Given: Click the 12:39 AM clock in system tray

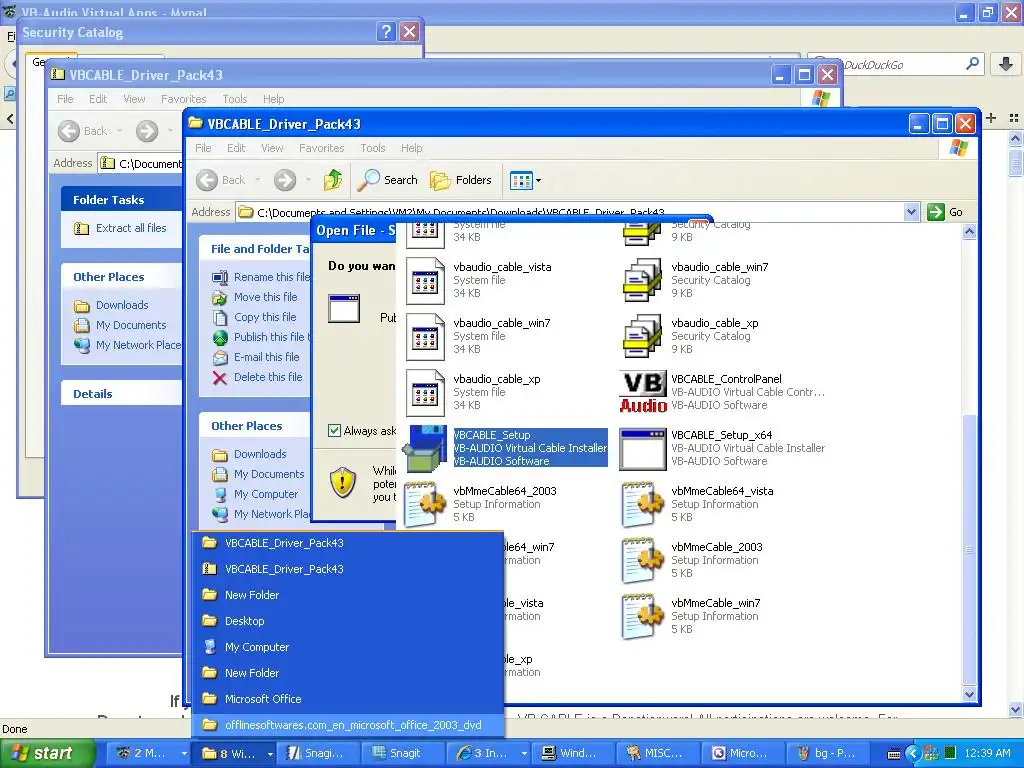Looking at the screenshot, I should click(x=987, y=754).
